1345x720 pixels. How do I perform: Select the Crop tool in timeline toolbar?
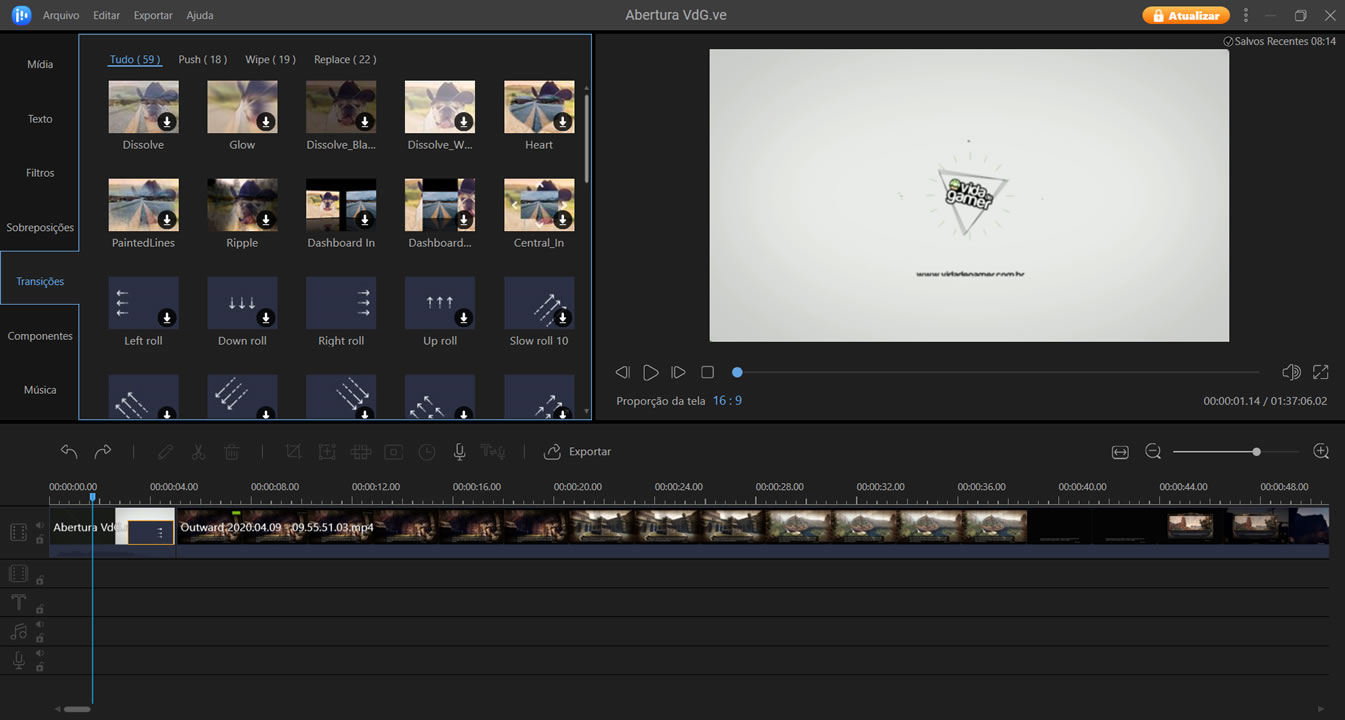pyautogui.click(x=293, y=452)
